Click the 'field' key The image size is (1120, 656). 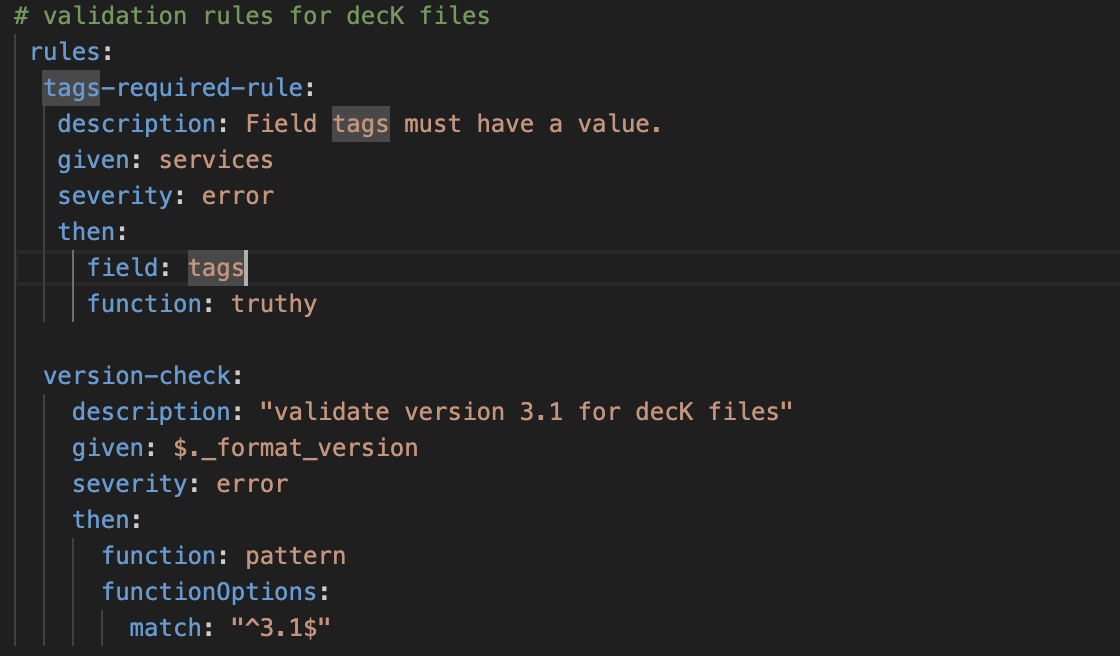point(122,268)
